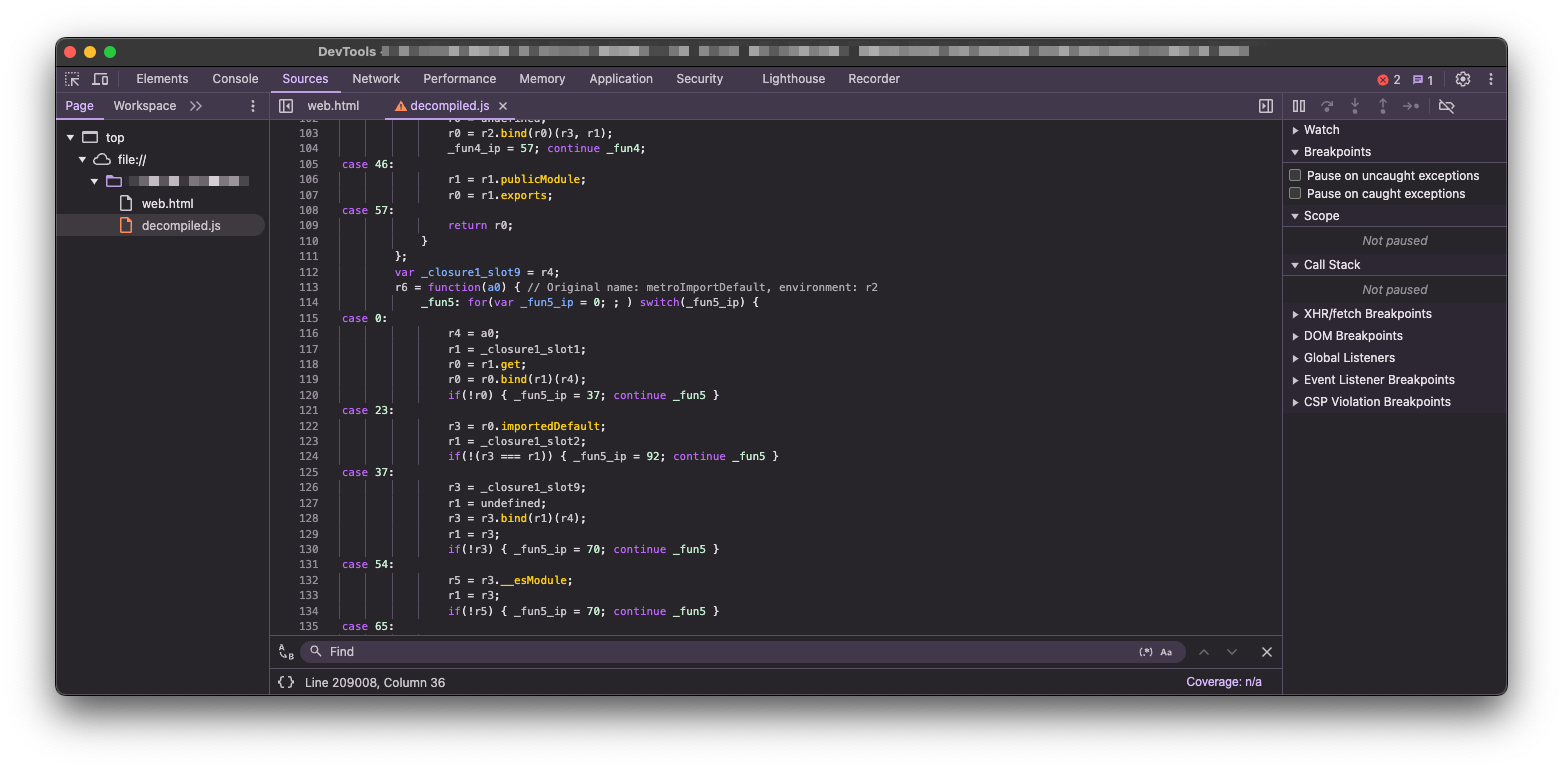Open the DevTools three-dot customize menu

(x=1491, y=79)
